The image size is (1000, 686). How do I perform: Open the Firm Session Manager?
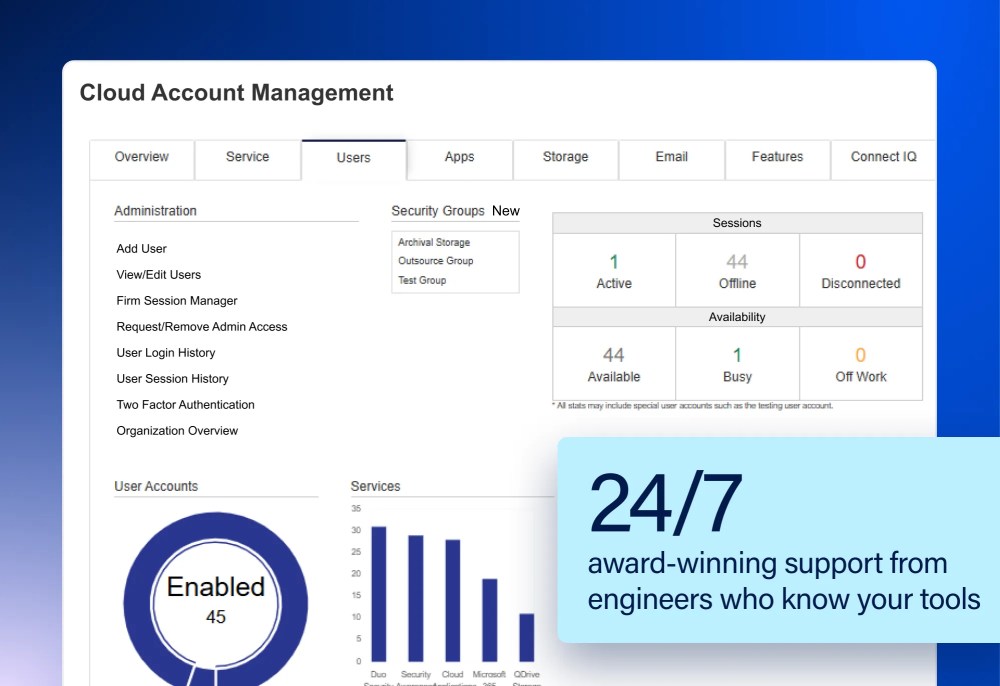[x=176, y=300]
